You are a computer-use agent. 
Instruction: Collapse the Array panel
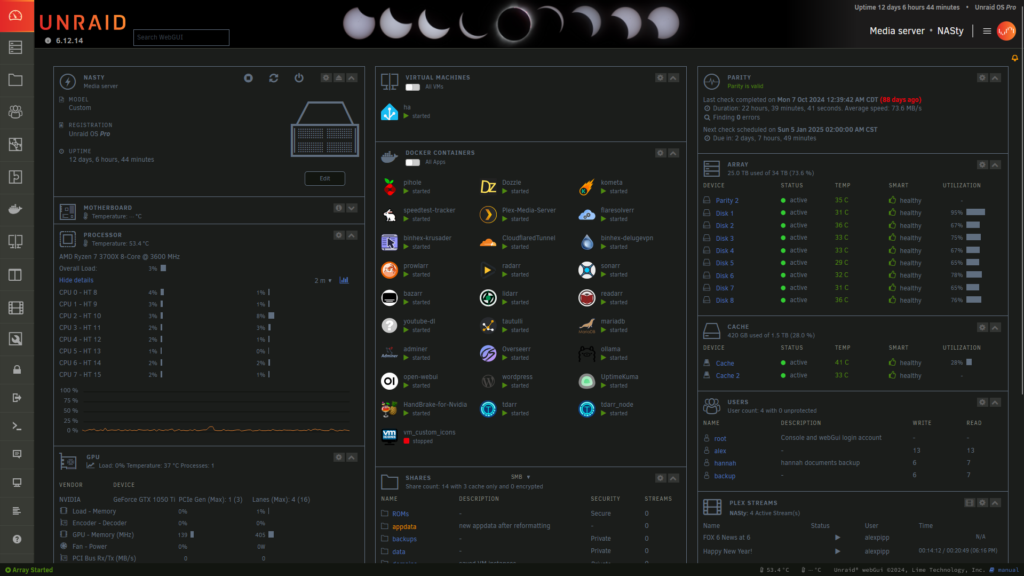coord(995,165)
